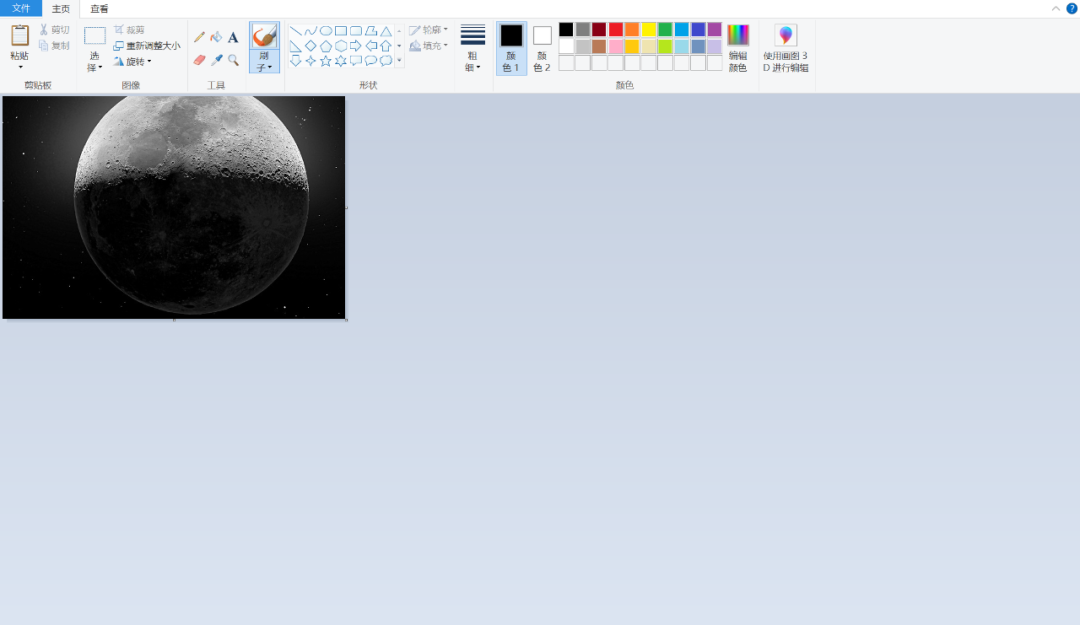Click the Resize (重新调整大小) button
Image resolution: width=1080 pixels, height=625 pixels.
click(147, 45)
